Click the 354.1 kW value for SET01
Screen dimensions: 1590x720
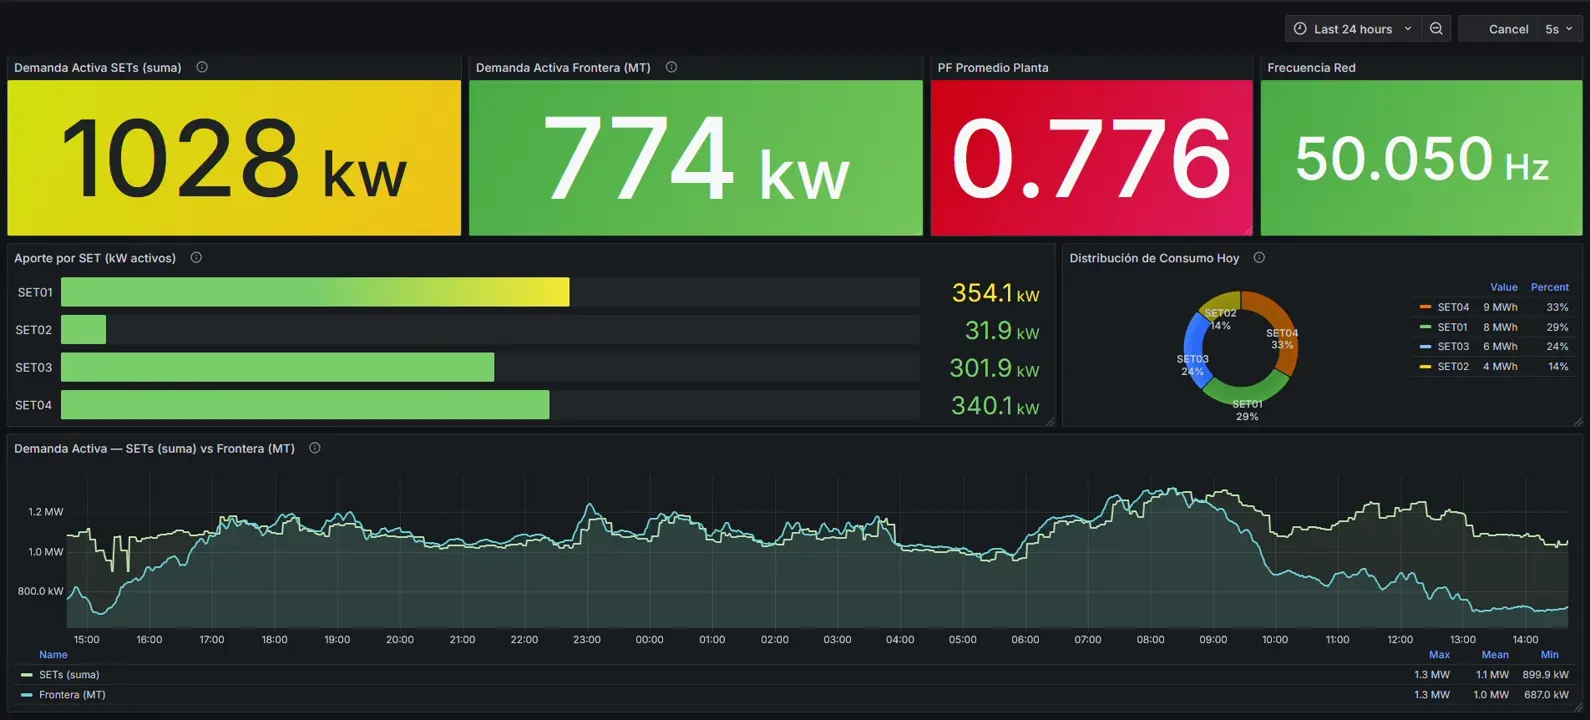tap(995, 293)
